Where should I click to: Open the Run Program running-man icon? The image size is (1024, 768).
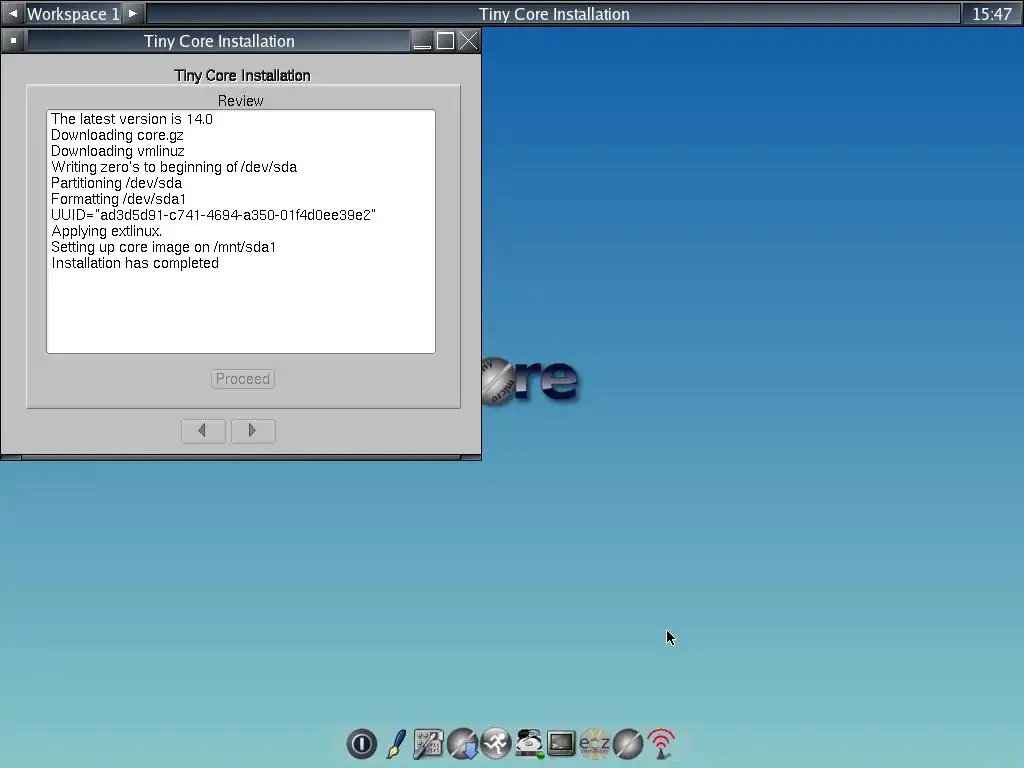(496, 744)
